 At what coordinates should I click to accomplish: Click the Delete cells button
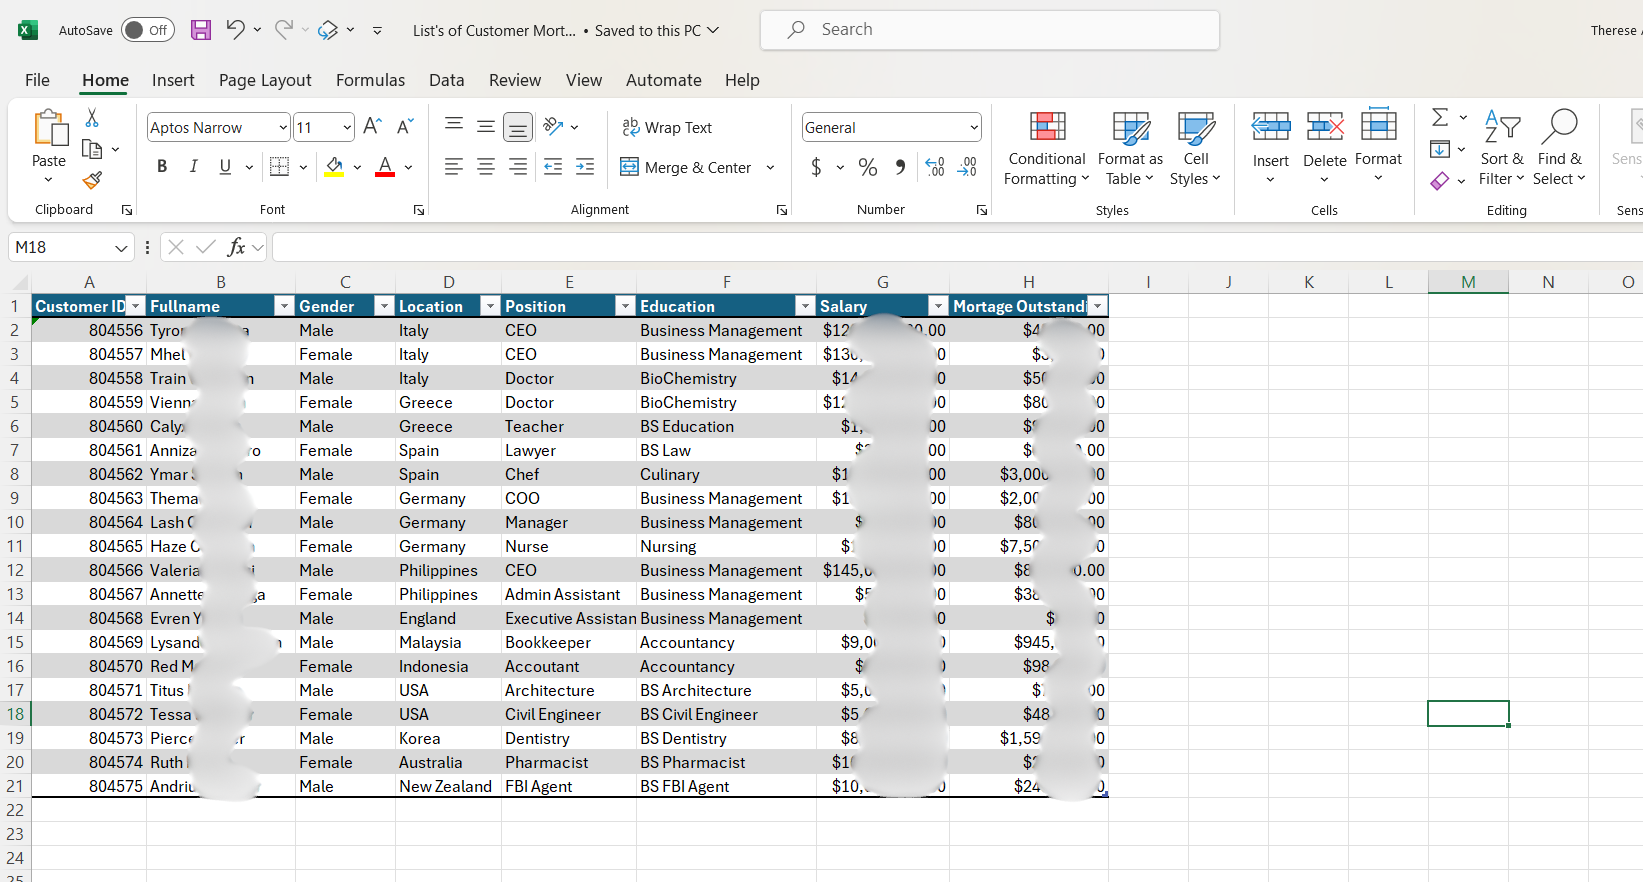(x=1325, y=148)
